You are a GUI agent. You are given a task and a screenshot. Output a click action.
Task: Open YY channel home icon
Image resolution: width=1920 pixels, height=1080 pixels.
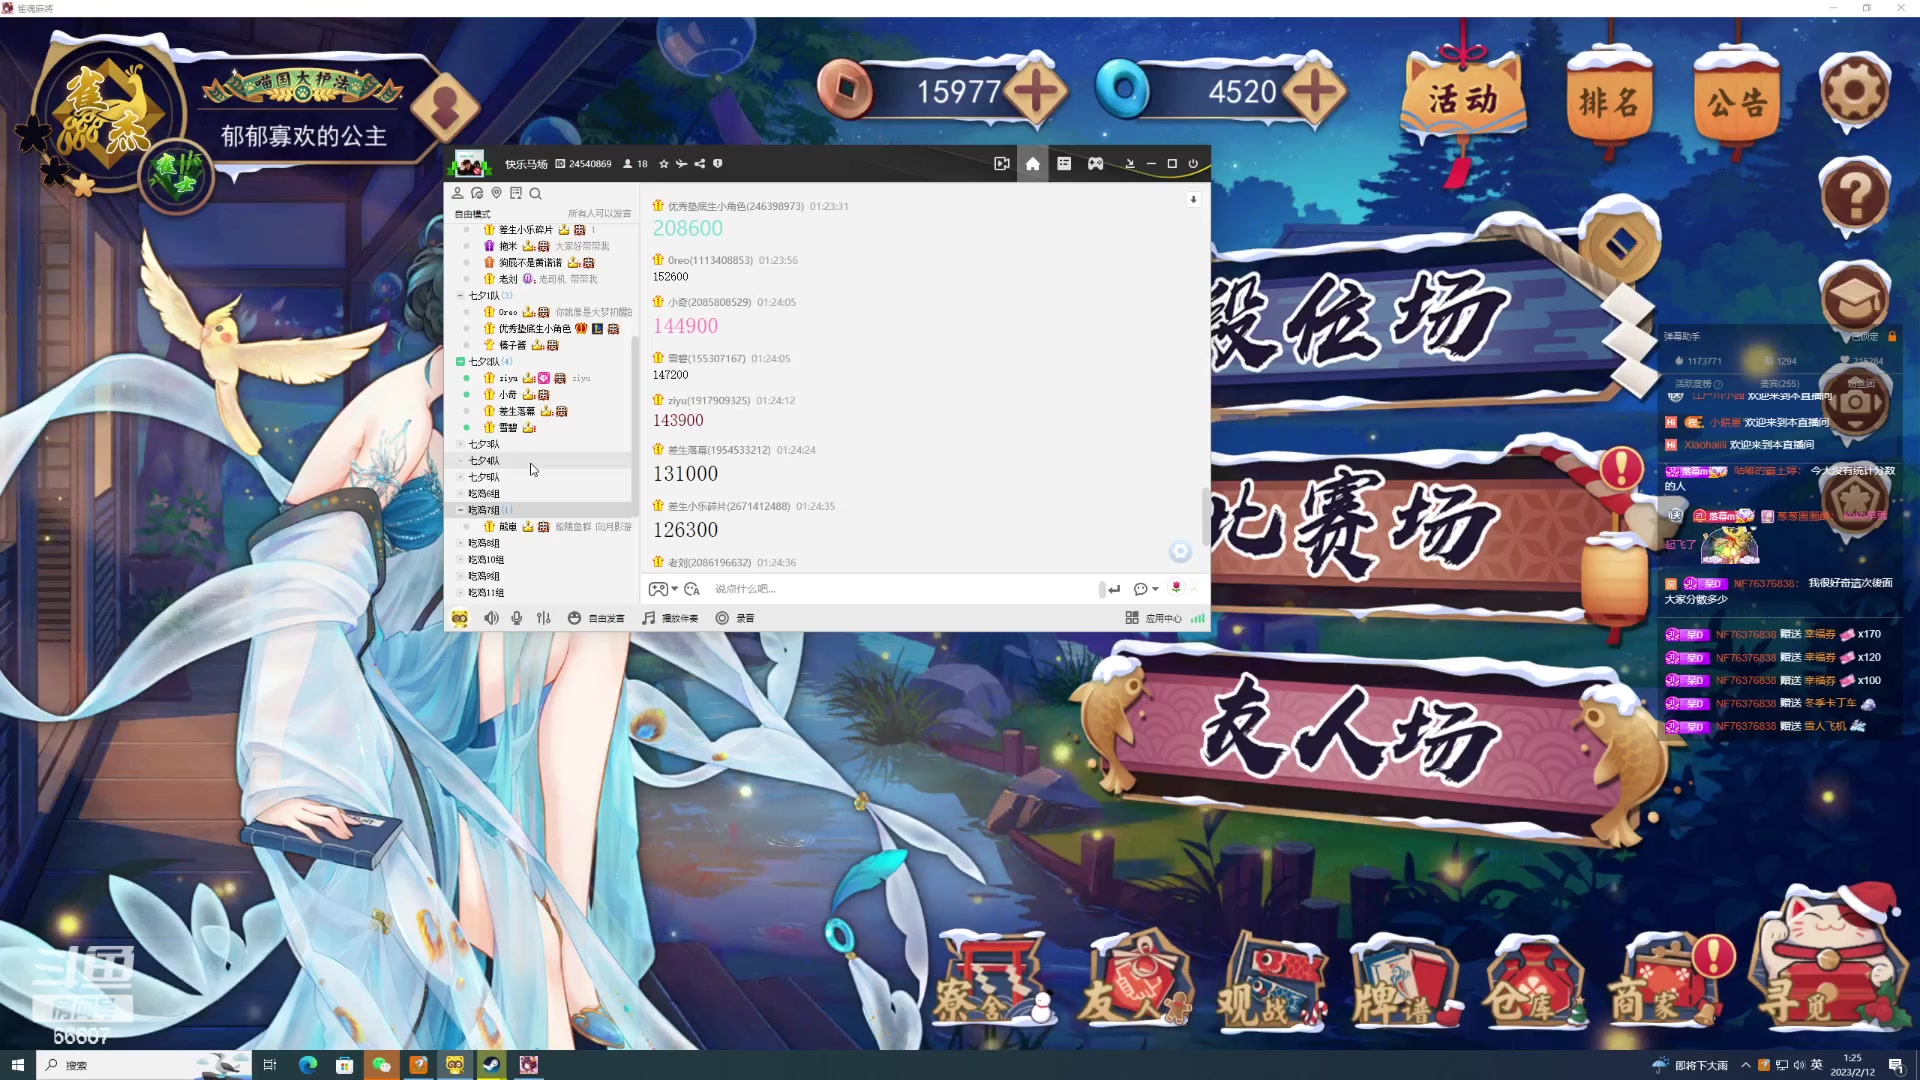tap(1033, 164)
